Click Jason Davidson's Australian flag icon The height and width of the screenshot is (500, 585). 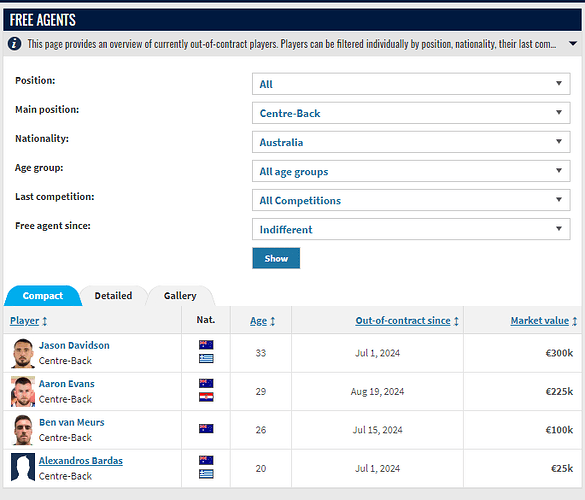tap(206, 344)
